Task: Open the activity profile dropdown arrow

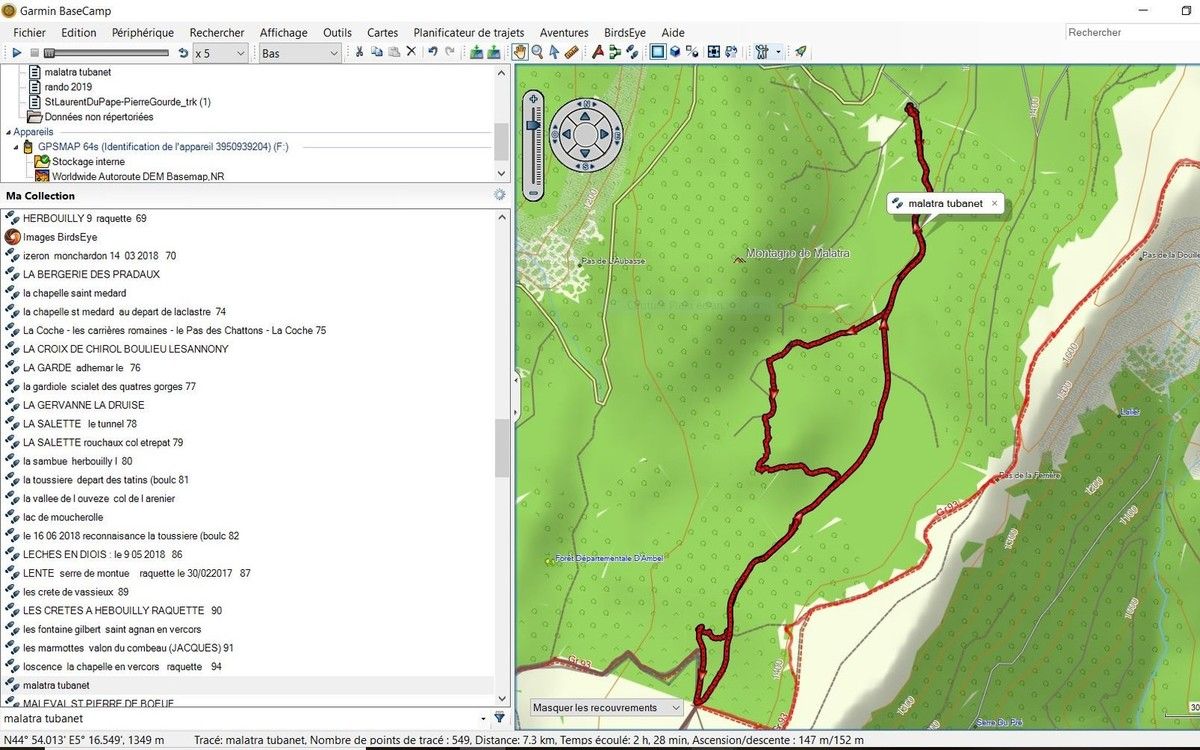Action: click(x=778, y=53)
